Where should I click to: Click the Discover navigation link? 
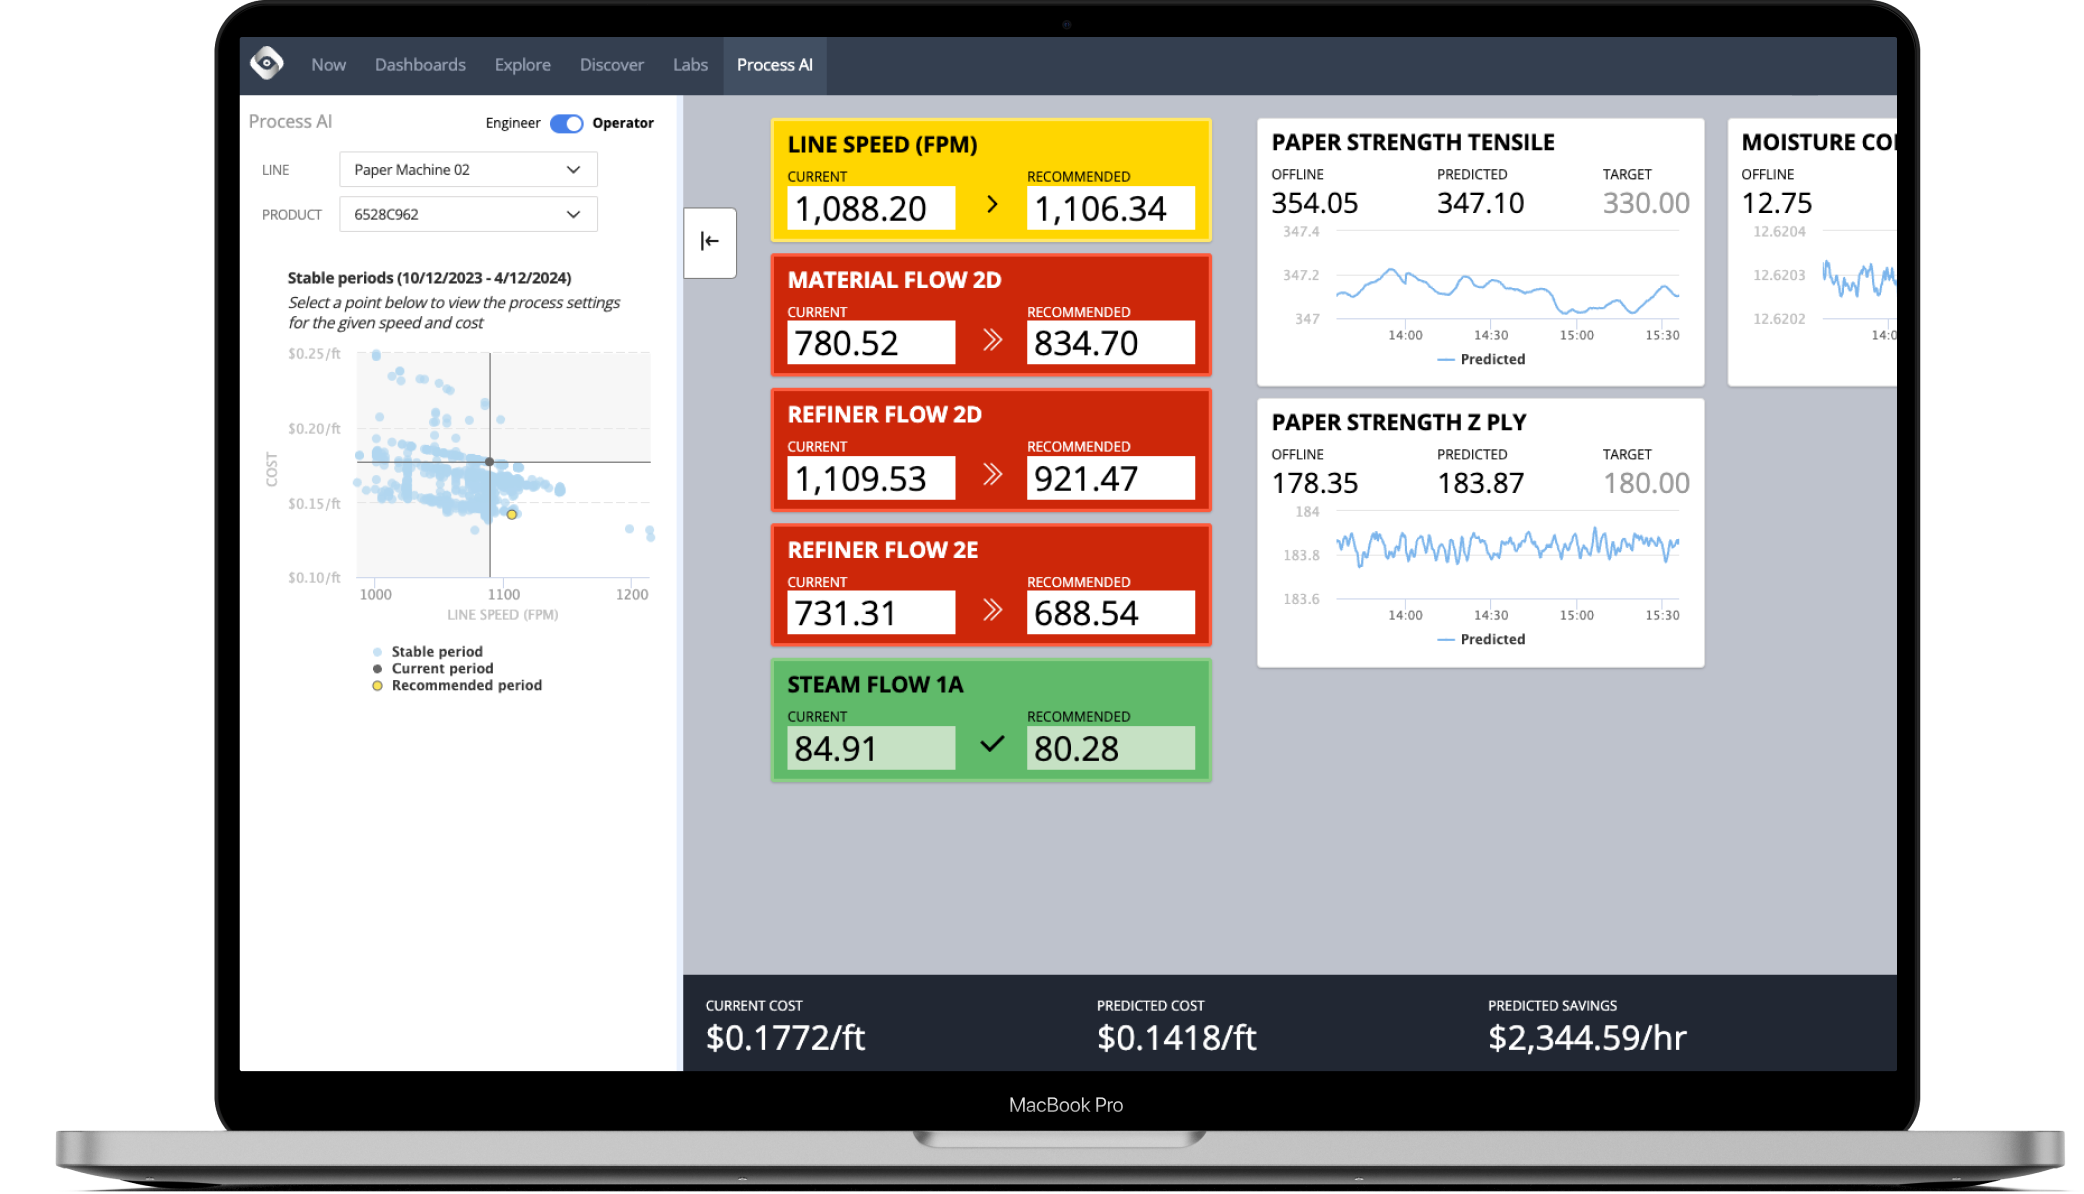(611, 65)
